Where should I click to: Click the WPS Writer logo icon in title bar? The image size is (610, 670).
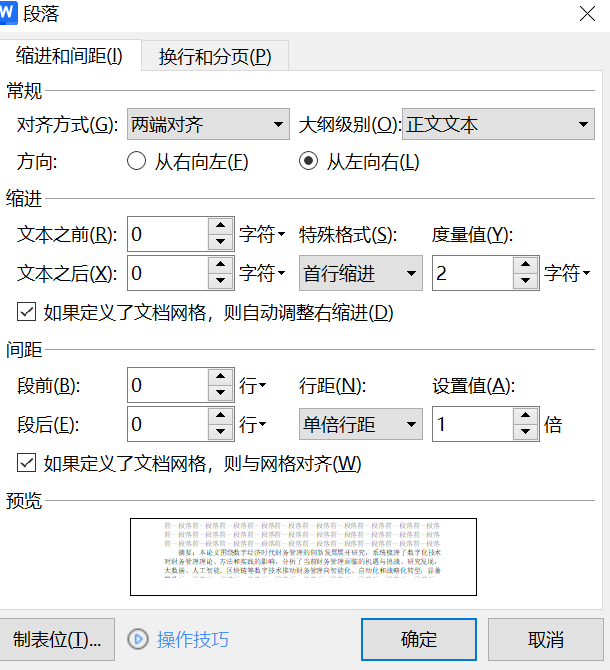pyautogui.click(x=8, y=12)
